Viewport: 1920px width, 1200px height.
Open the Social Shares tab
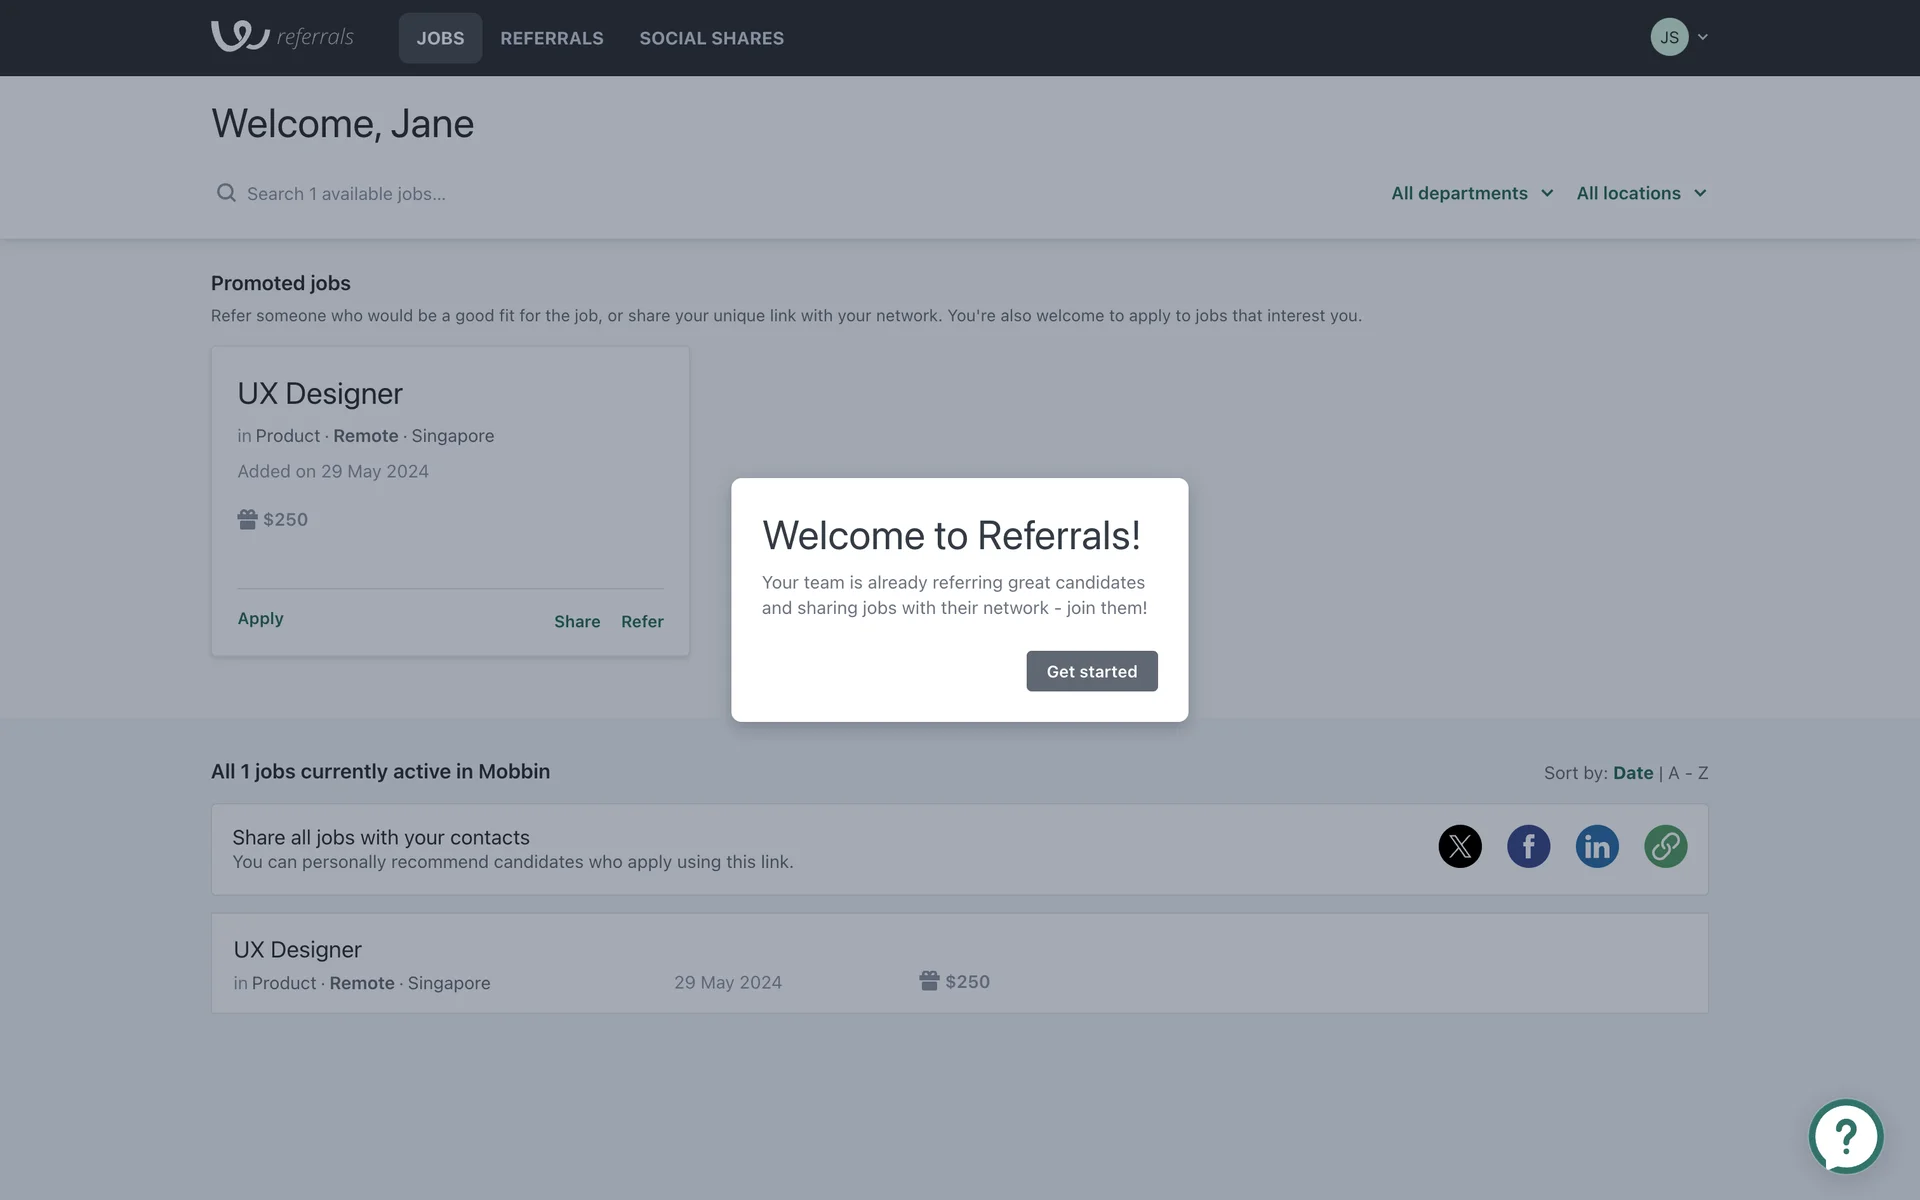711,38
